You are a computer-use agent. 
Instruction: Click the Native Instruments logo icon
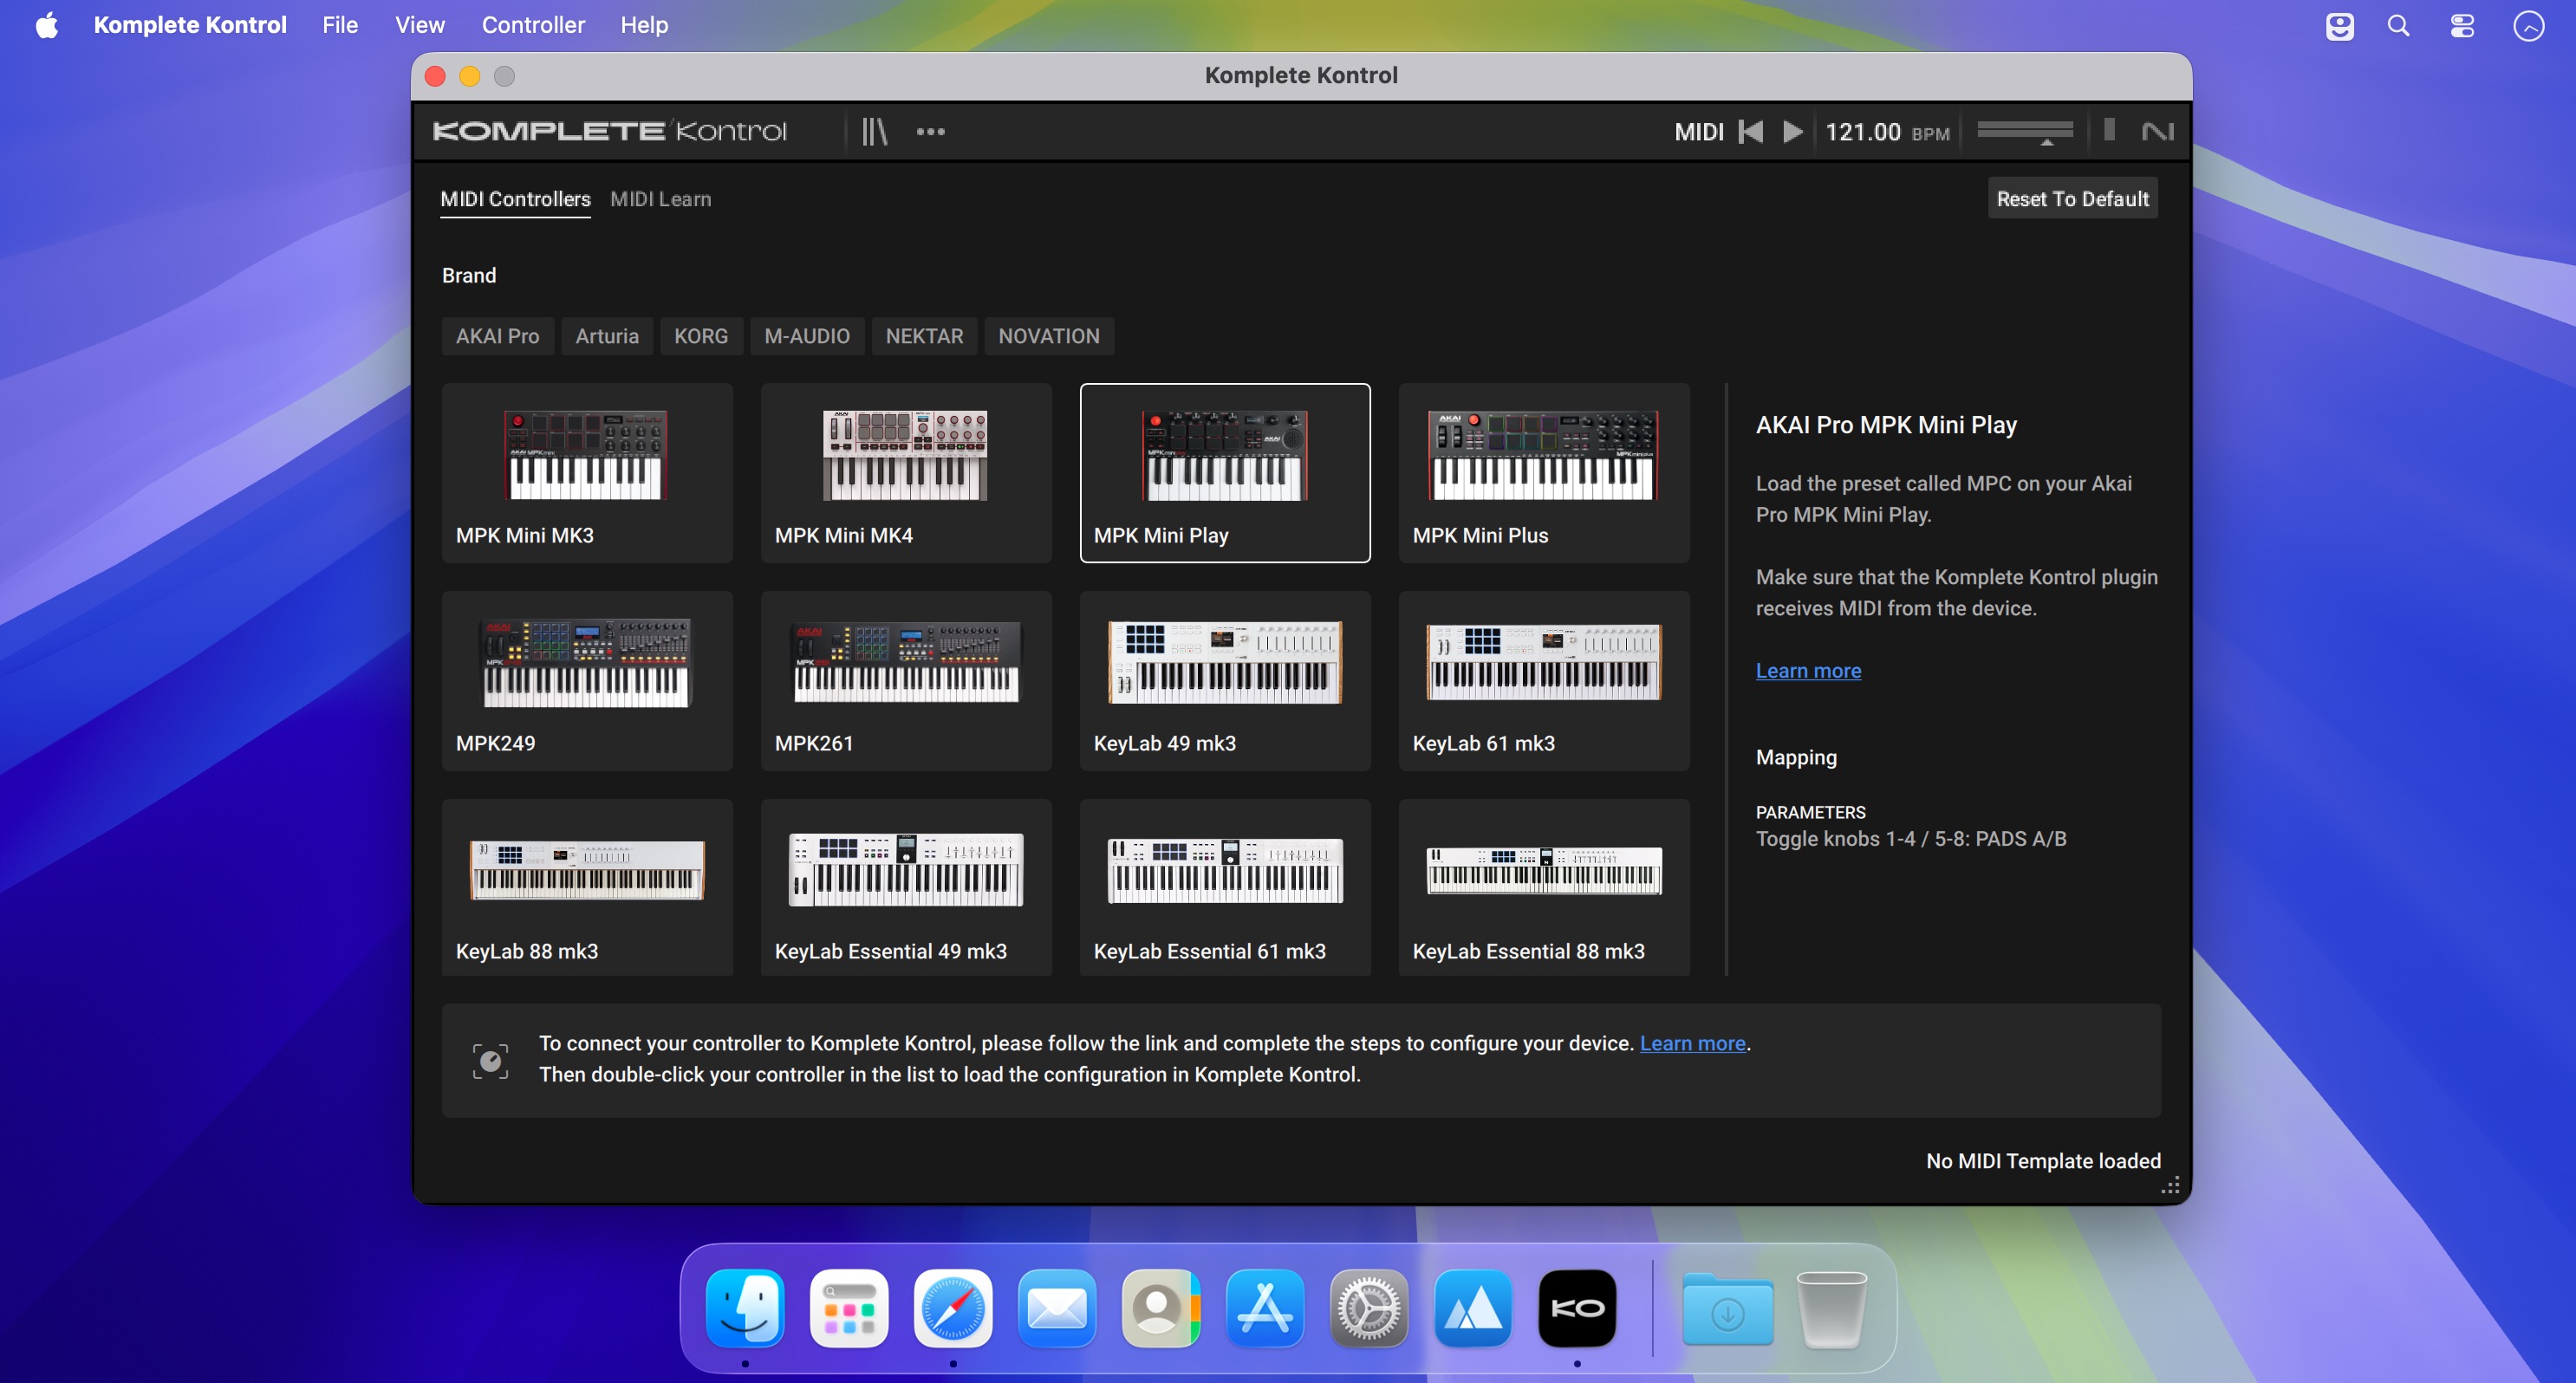click(2157, 131)
